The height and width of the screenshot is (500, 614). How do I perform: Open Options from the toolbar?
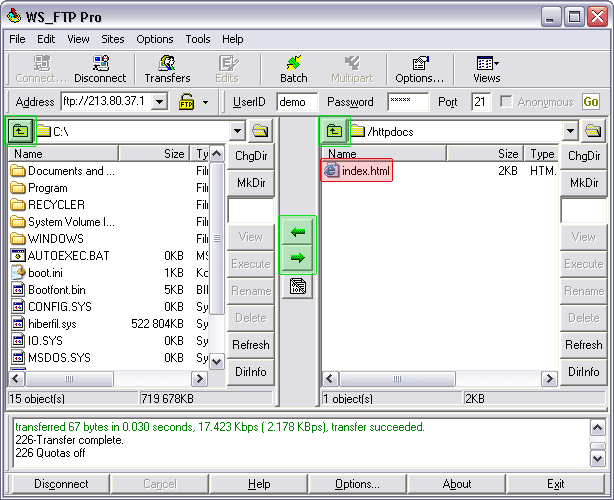(419, 69)
